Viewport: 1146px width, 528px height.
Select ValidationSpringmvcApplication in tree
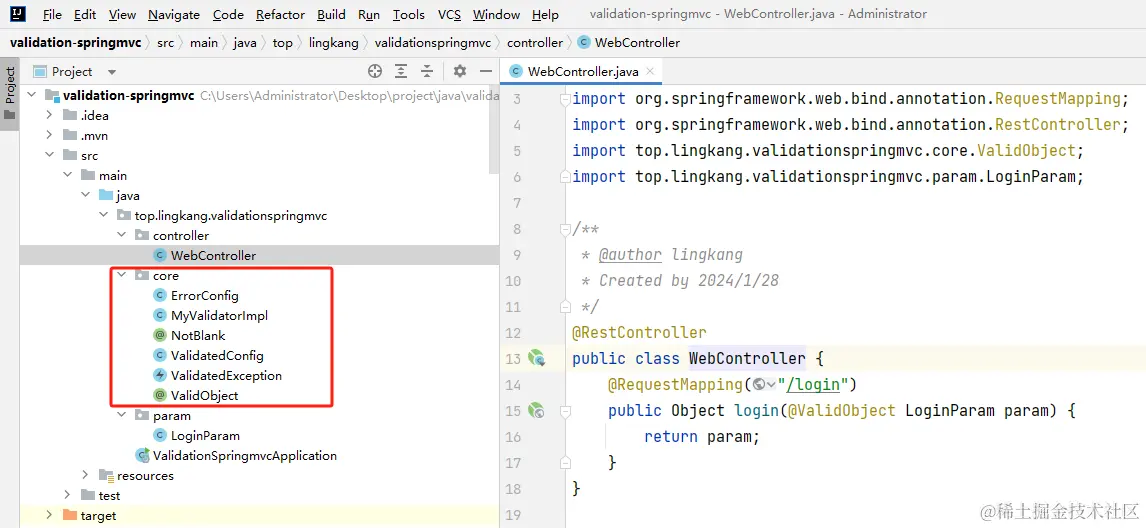[x=245, y=456]
